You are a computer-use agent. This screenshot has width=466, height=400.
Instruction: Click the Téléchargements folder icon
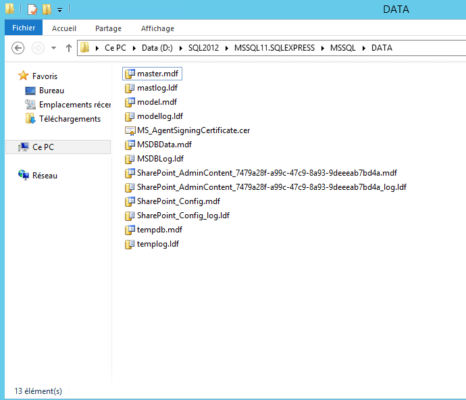[x=30, y=119]
